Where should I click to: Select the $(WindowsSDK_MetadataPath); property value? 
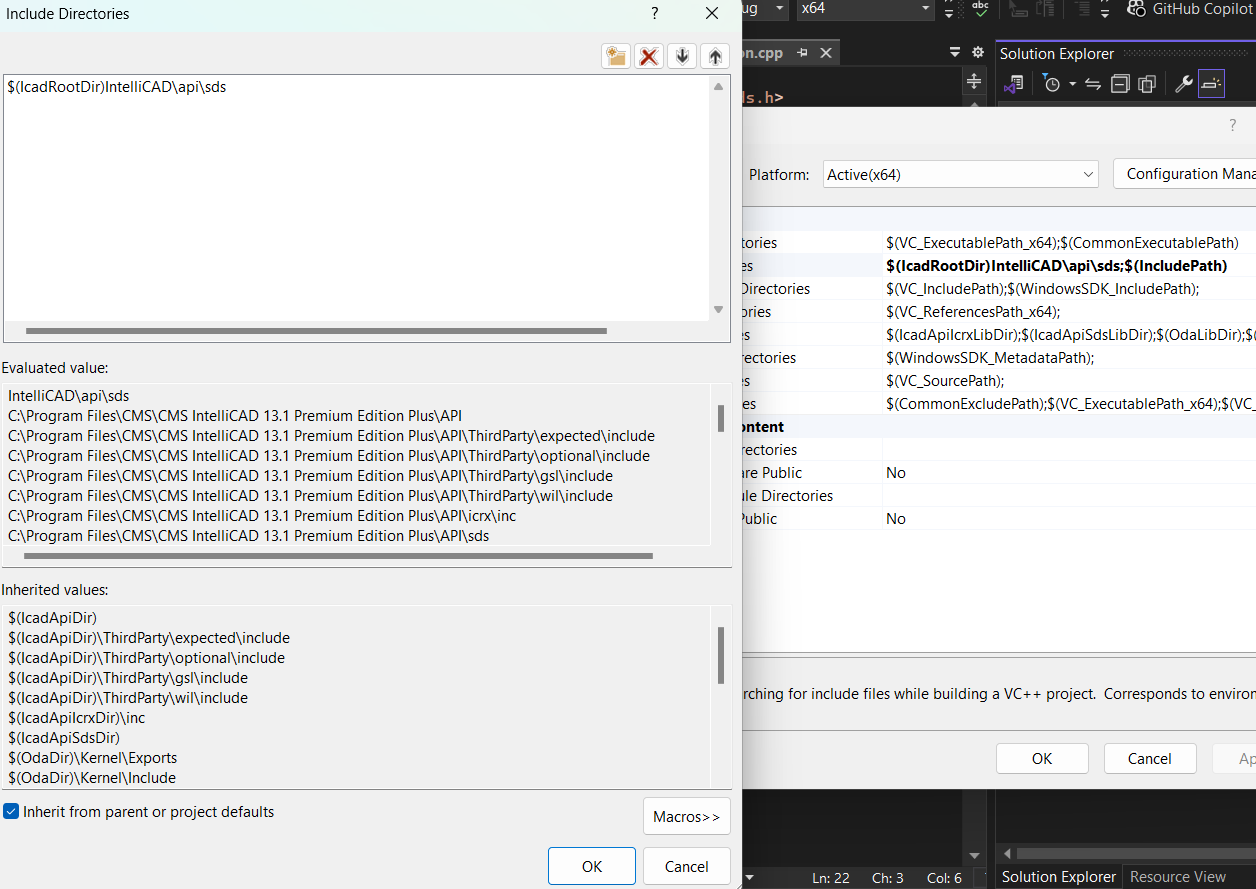click(x=990, y=357)
